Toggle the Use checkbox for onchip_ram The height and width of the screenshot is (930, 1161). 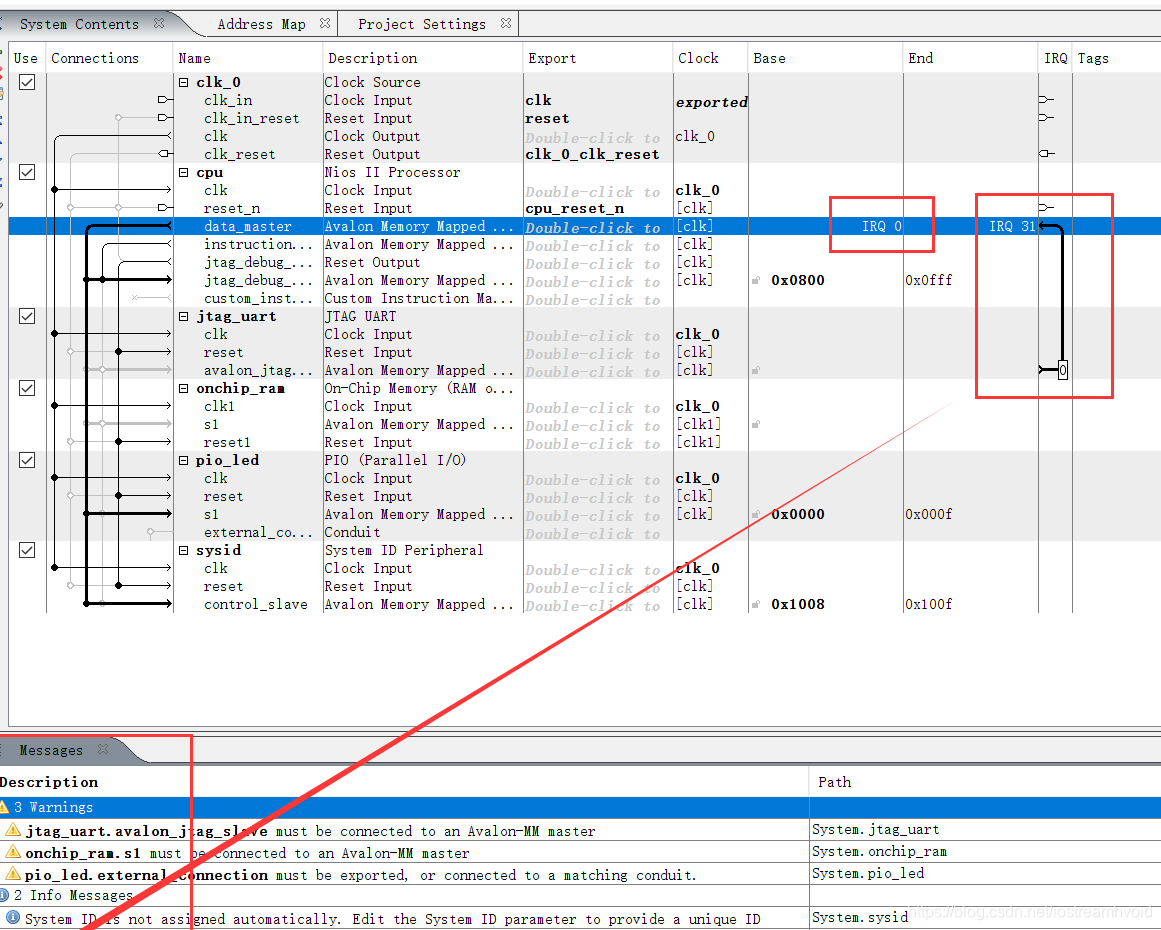coord(27,388)
